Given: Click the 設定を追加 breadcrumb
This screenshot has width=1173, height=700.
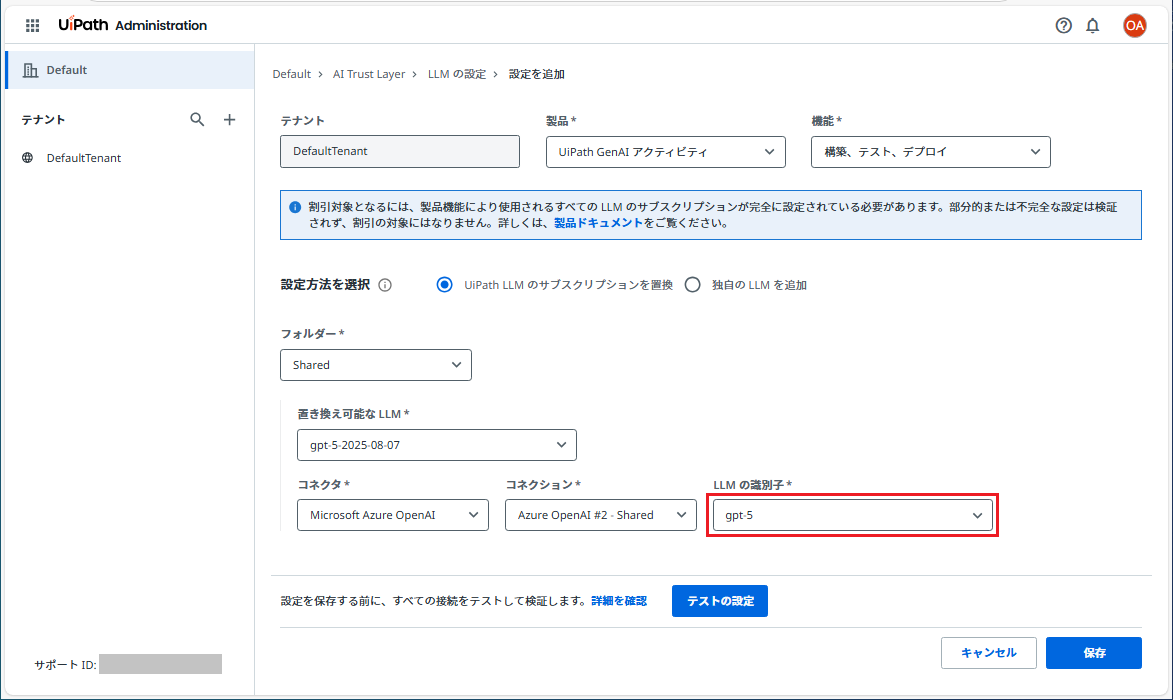Looking at the screenshot, I should [536, 74].
